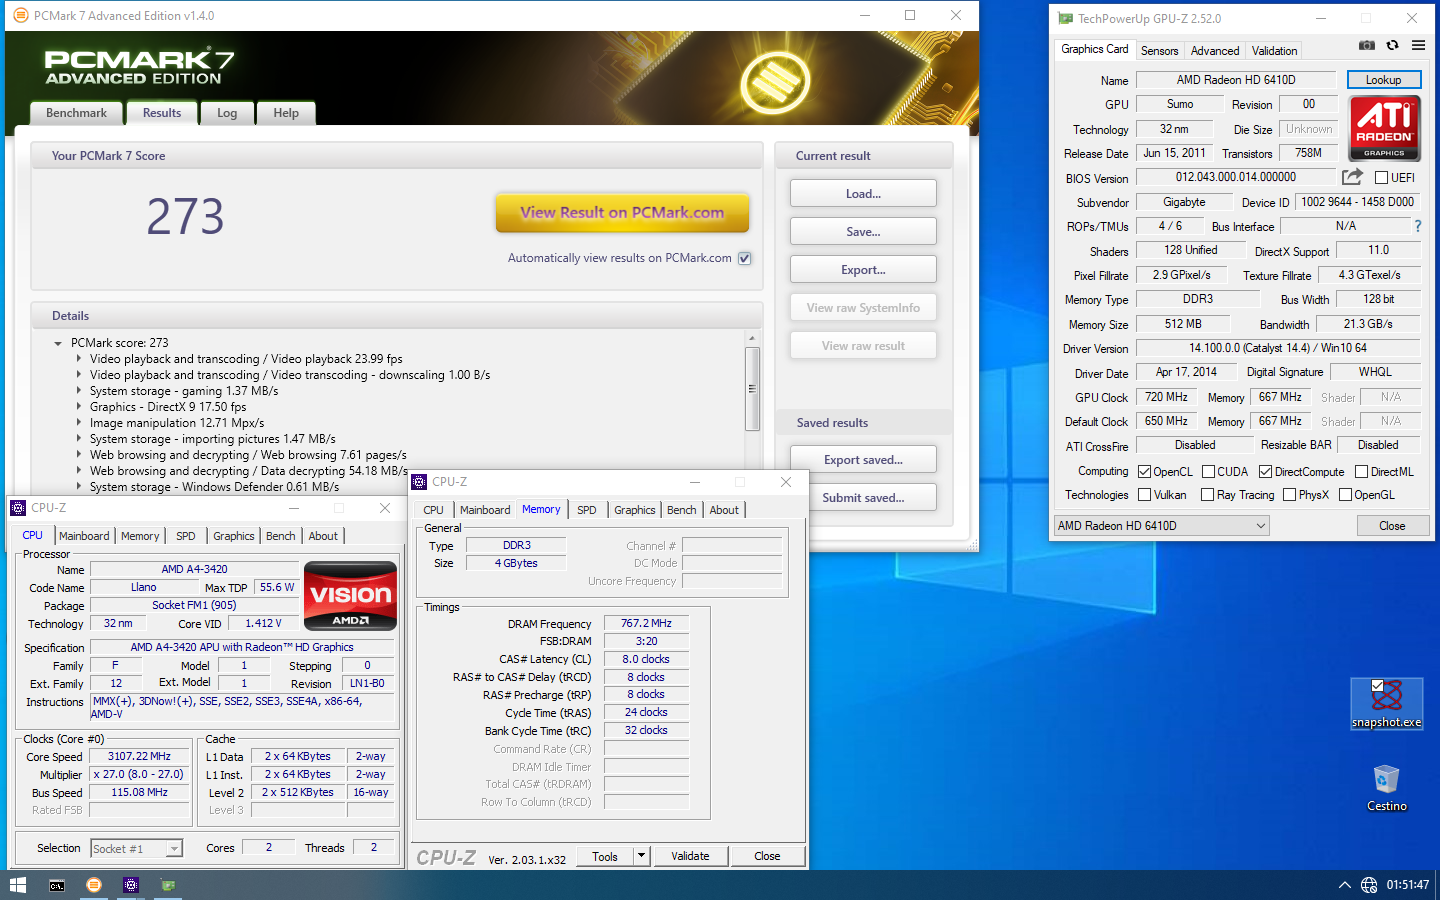This screenshot has height=900, width=1440.
Task: Collapse the PCMark score: 273 tree node
Action: point(58,343)
